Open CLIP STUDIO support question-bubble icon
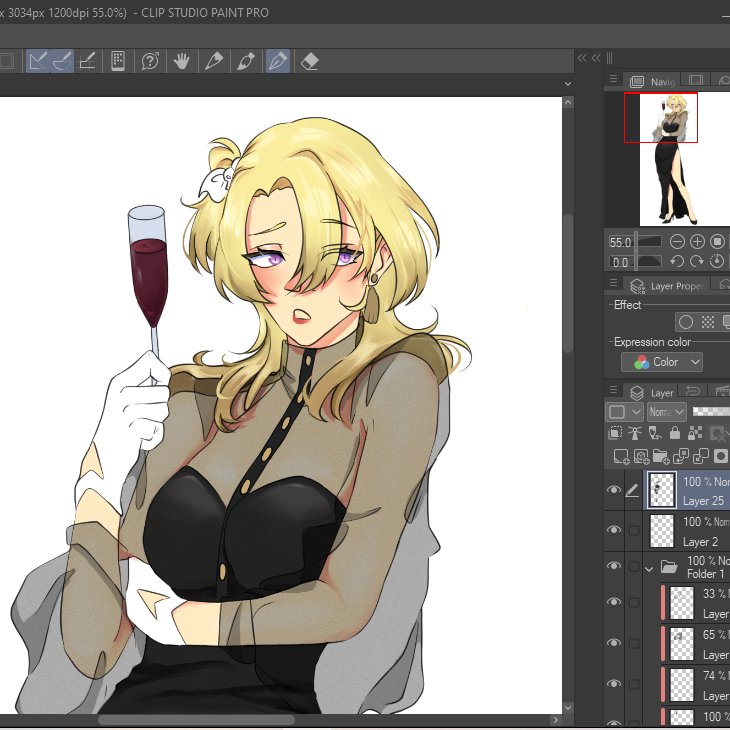The height and width of the screenshot is (730, 730). click(x=150, y=61)
